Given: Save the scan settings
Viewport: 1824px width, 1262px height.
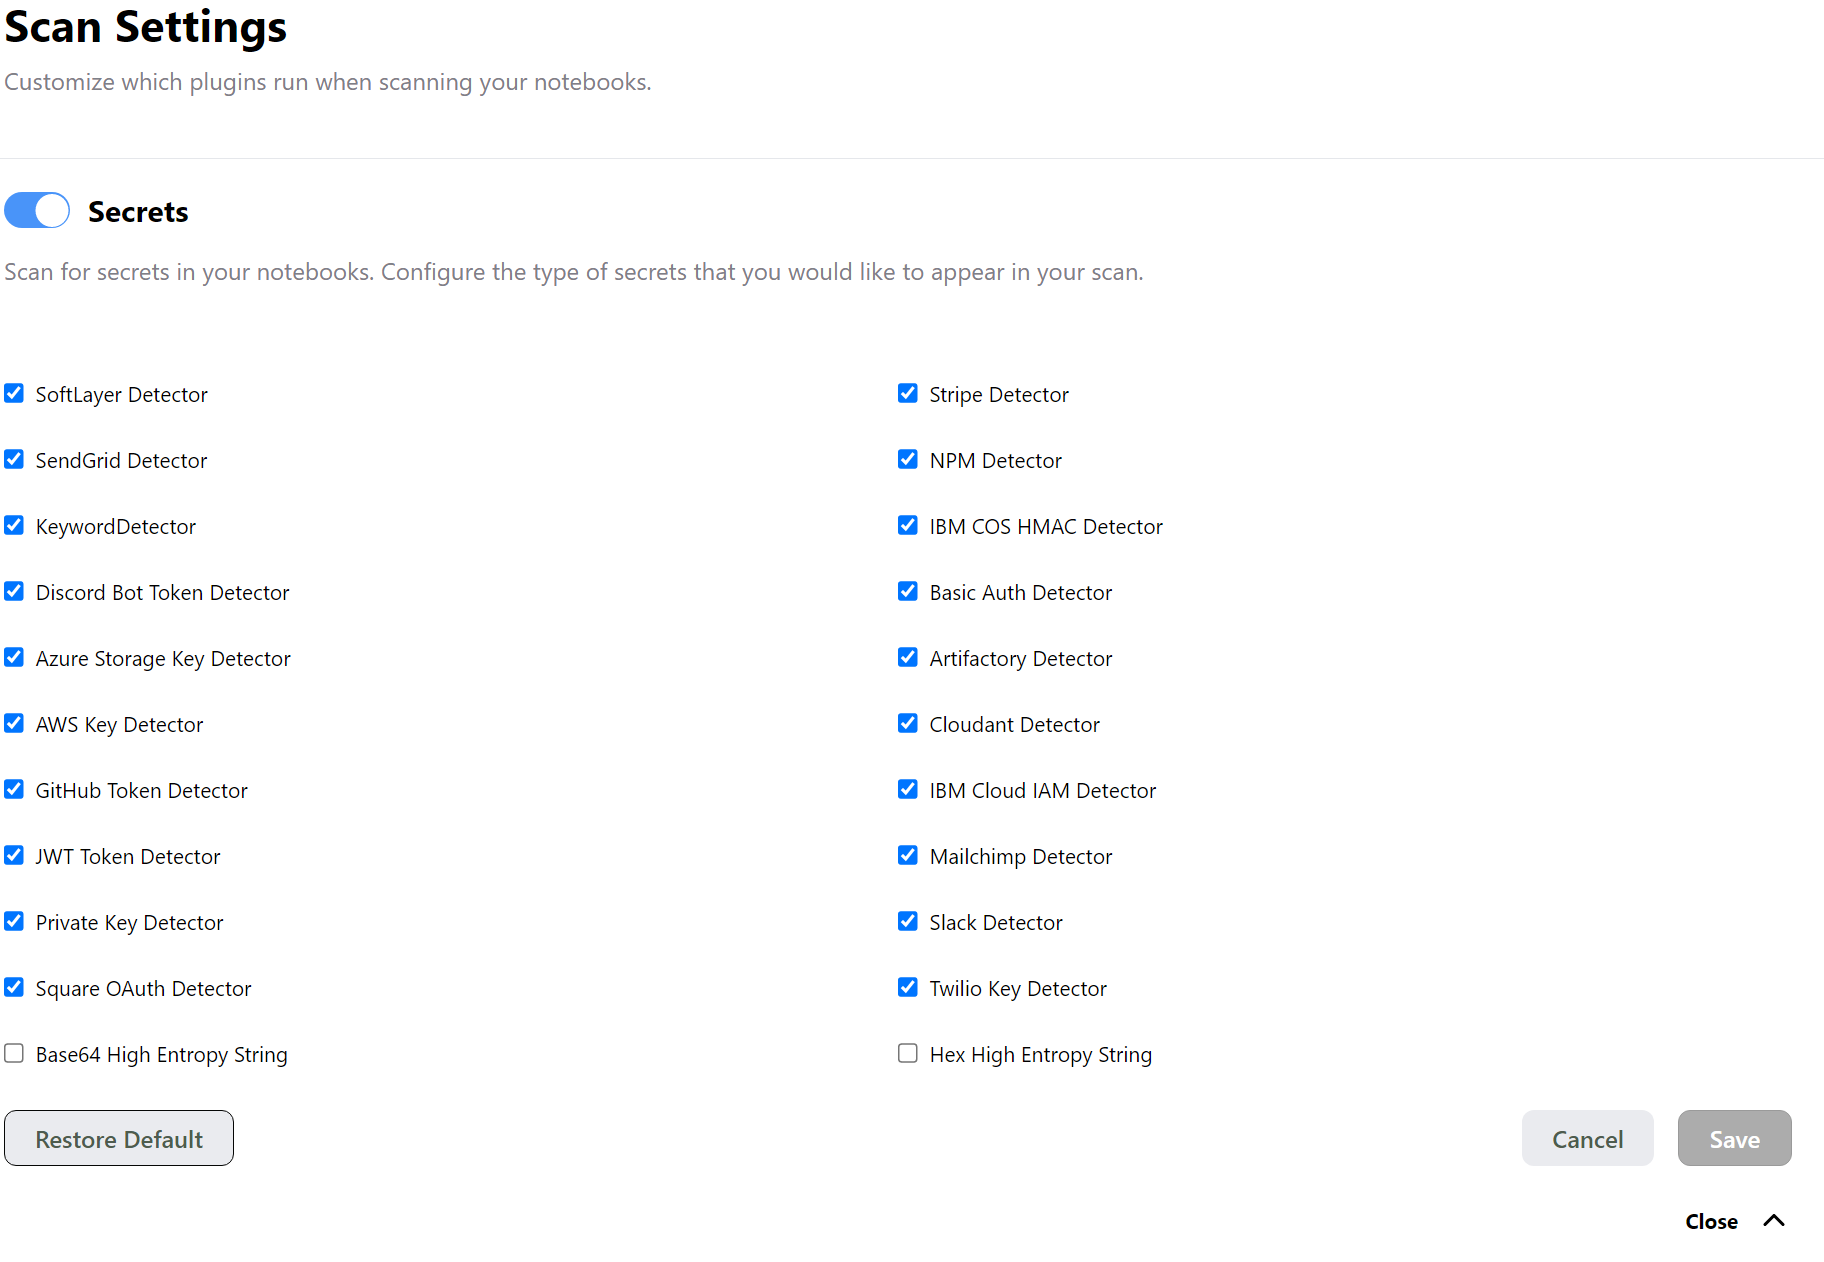Looking at the screenshot, I should tap(1734, 1138).
